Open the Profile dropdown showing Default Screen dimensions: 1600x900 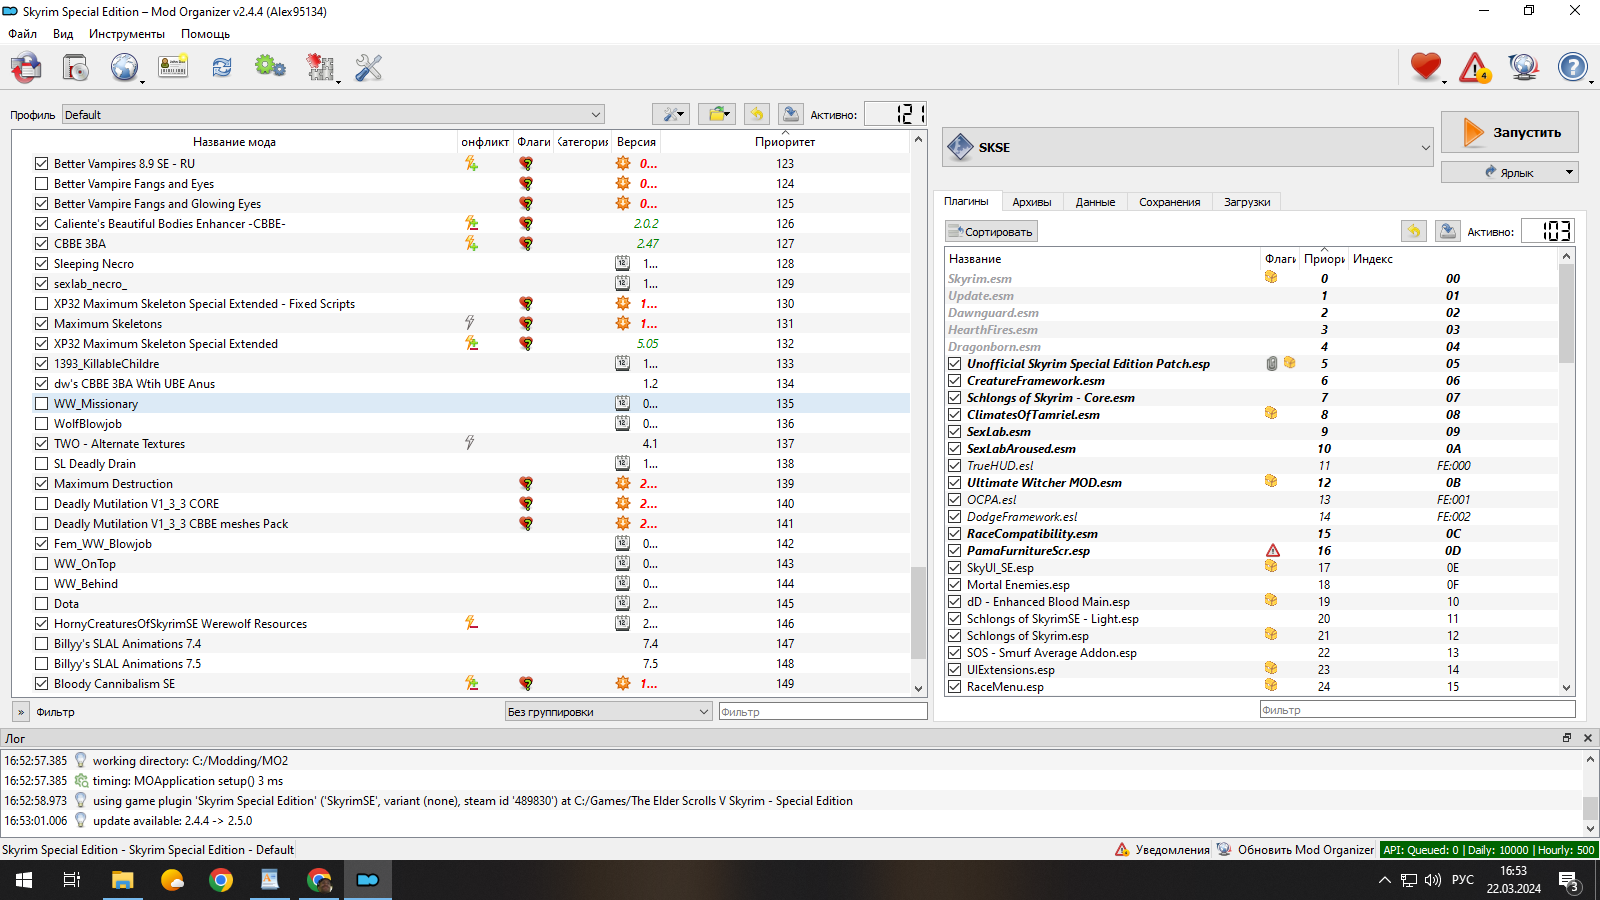(333, 115)
